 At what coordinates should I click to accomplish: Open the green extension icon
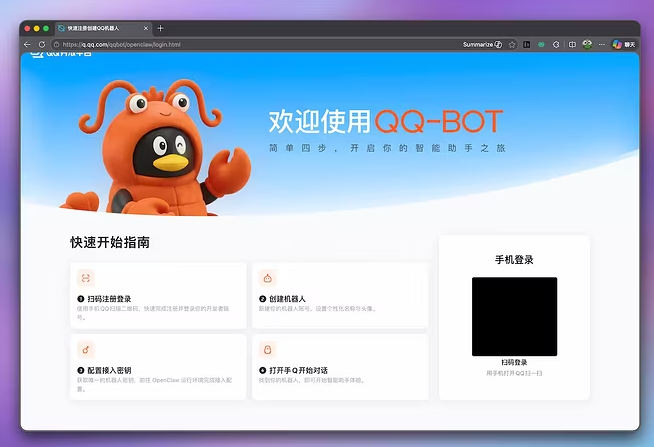(x=541, y=44)
